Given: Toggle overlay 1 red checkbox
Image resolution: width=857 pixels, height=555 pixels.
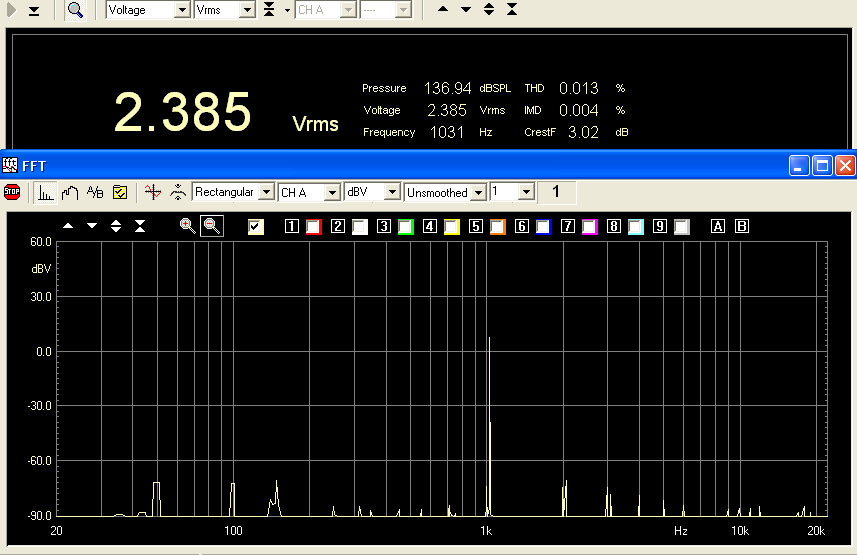Looking at the screenshot, I should pos(313,227).
